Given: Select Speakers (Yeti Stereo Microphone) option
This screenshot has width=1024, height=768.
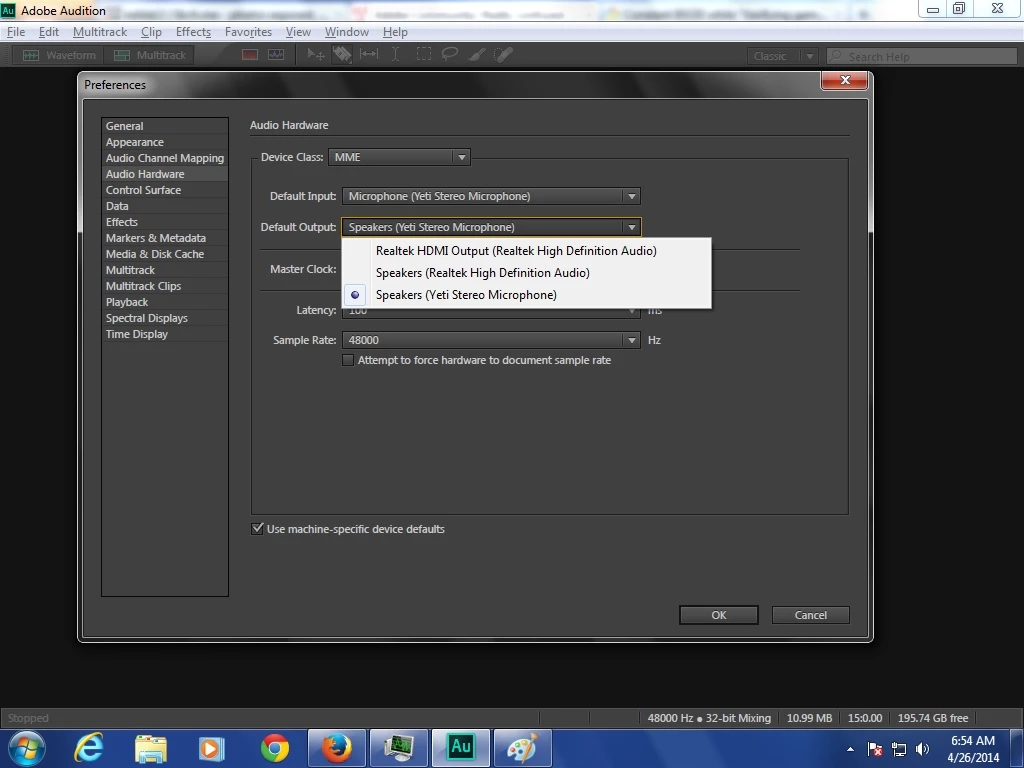Looking at the screenshot, I should pyautogui.click(x=526, y=295).
